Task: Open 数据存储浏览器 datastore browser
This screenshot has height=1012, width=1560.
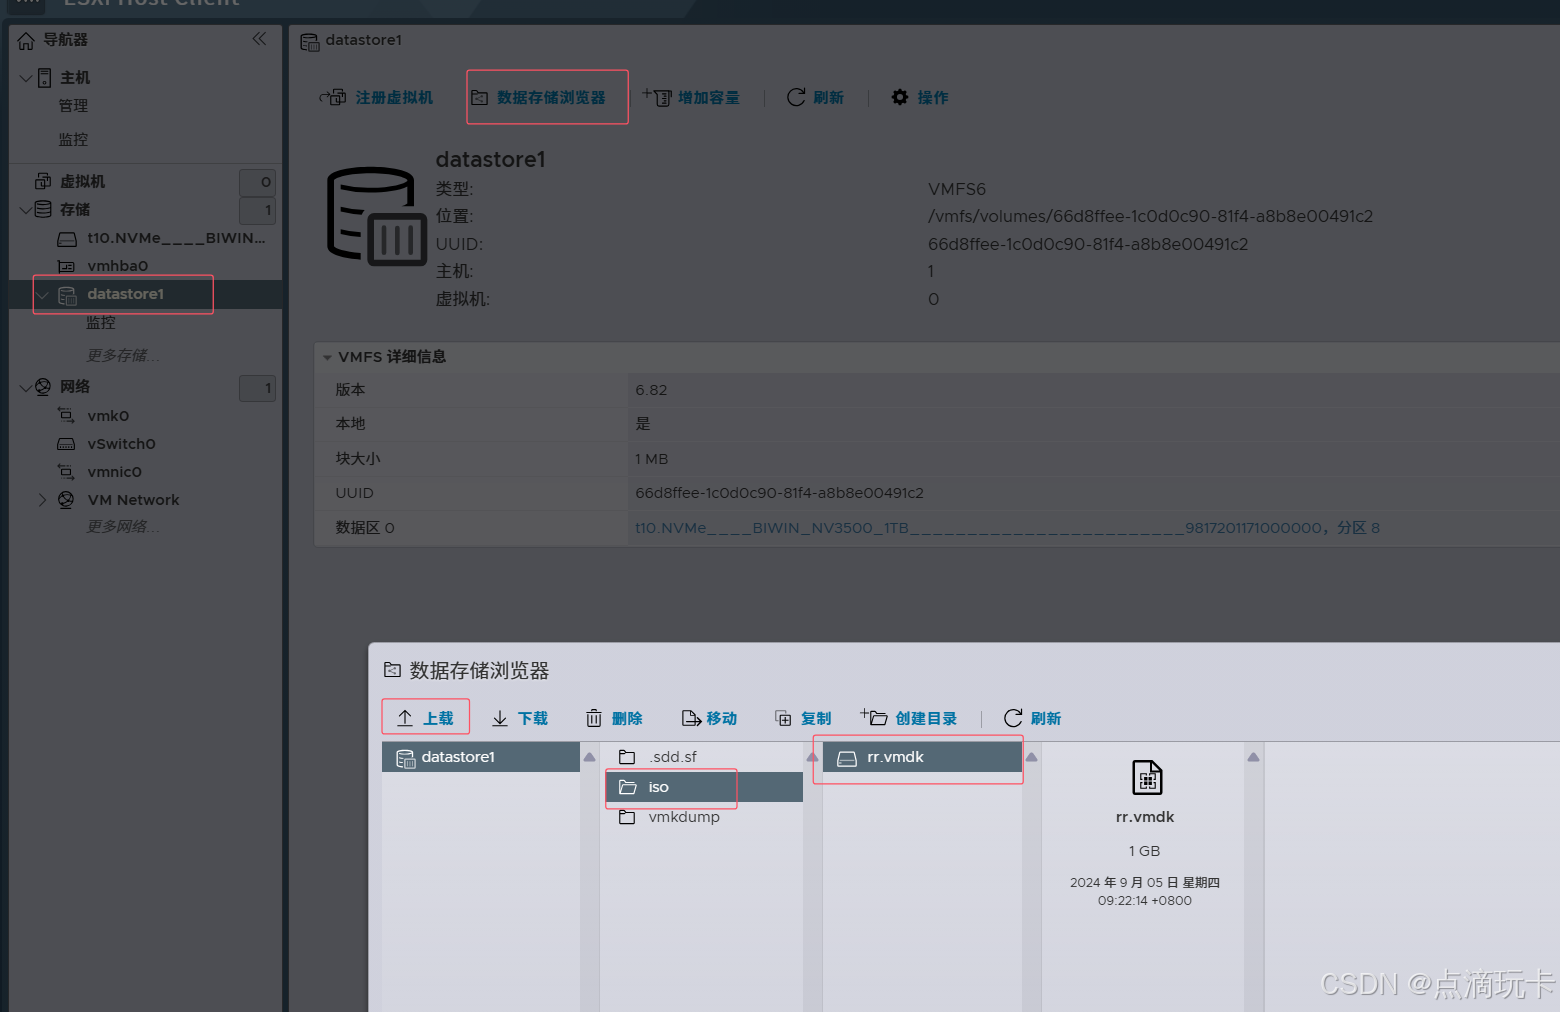Action: (x=539, y=97)
